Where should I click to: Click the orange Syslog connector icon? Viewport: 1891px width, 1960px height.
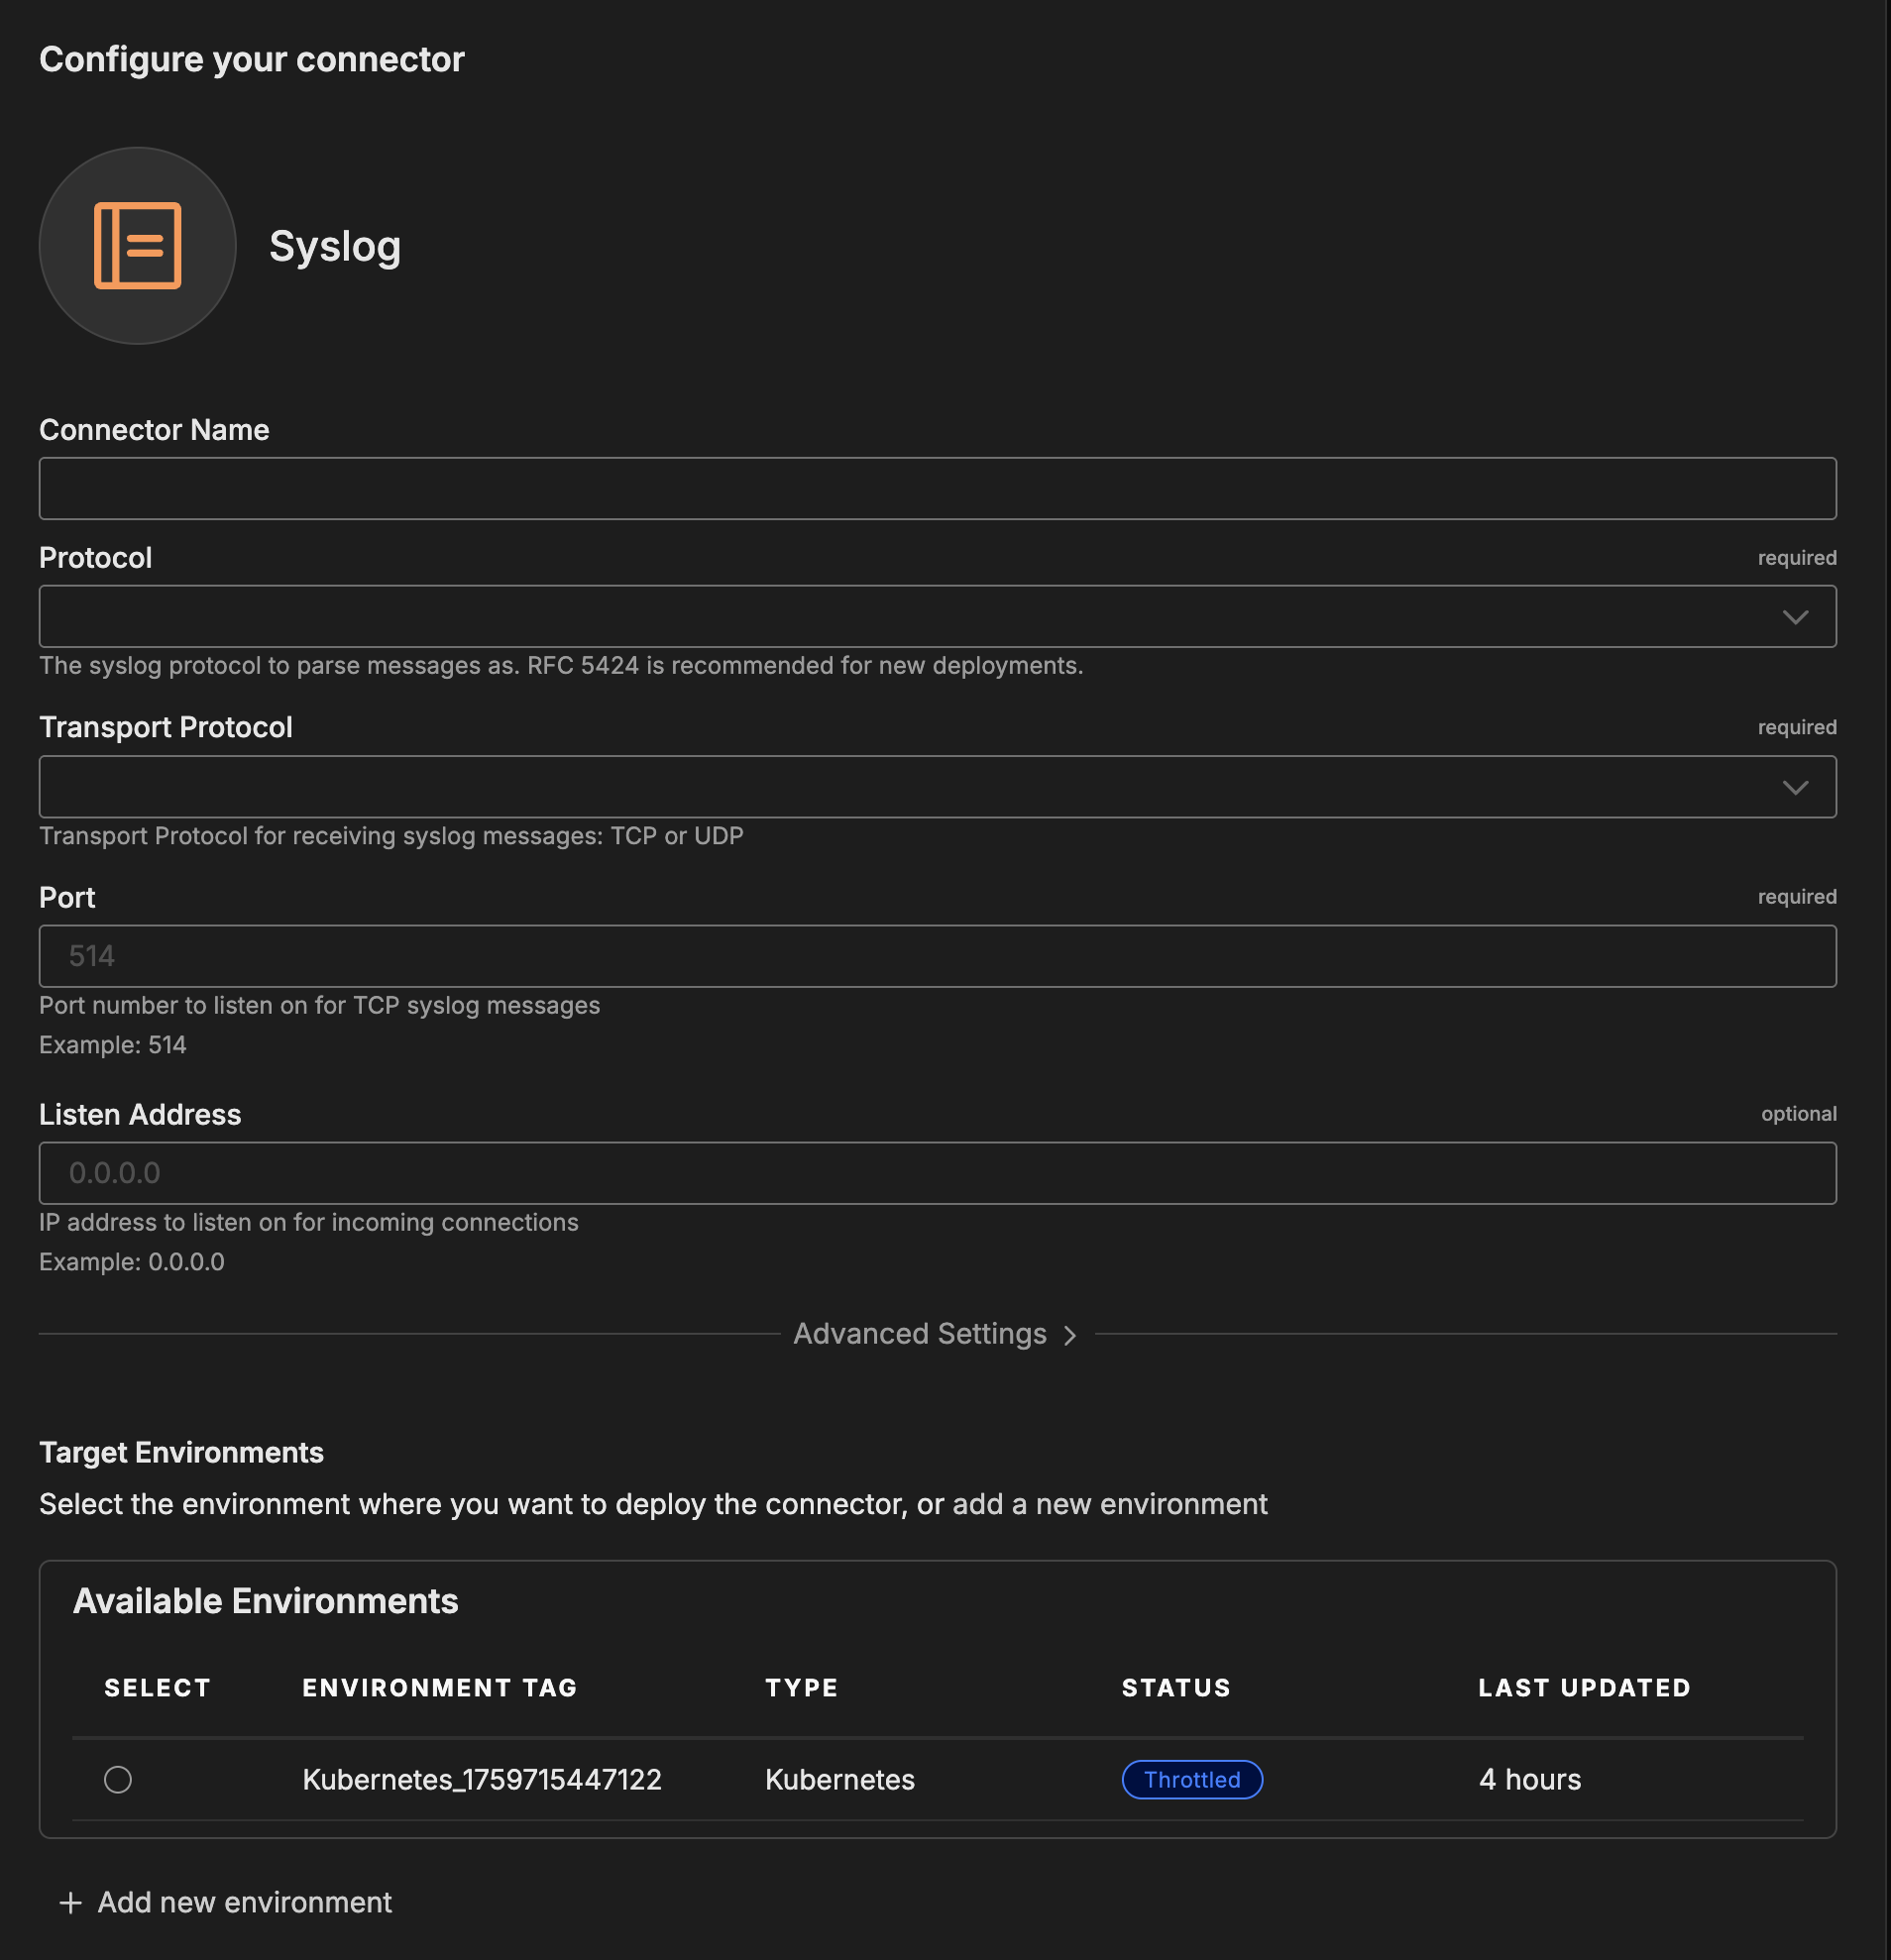pyautogui.click(x=138, y=246)
